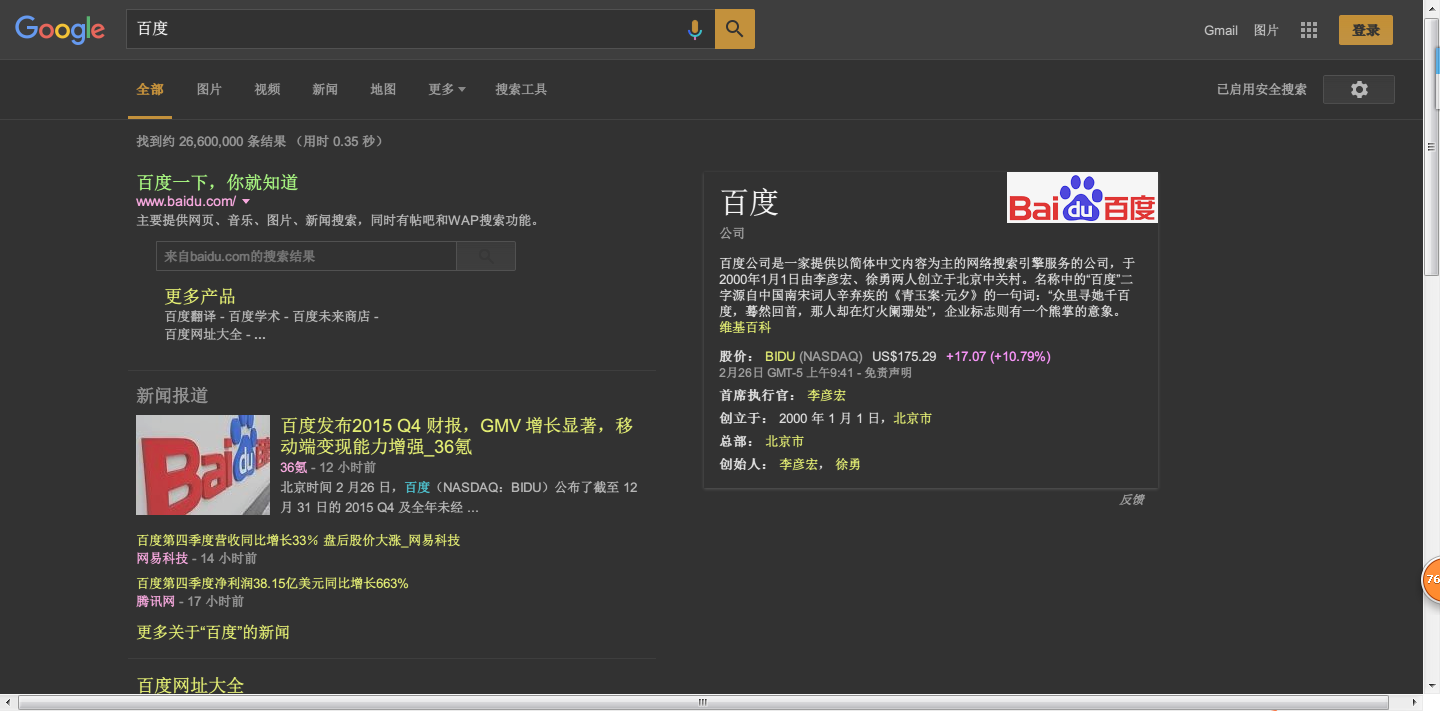The height and width of the screenshot is (711, 1440).
Task: Open the 维基百科 link in panel
Action: [x=745, y=327]
